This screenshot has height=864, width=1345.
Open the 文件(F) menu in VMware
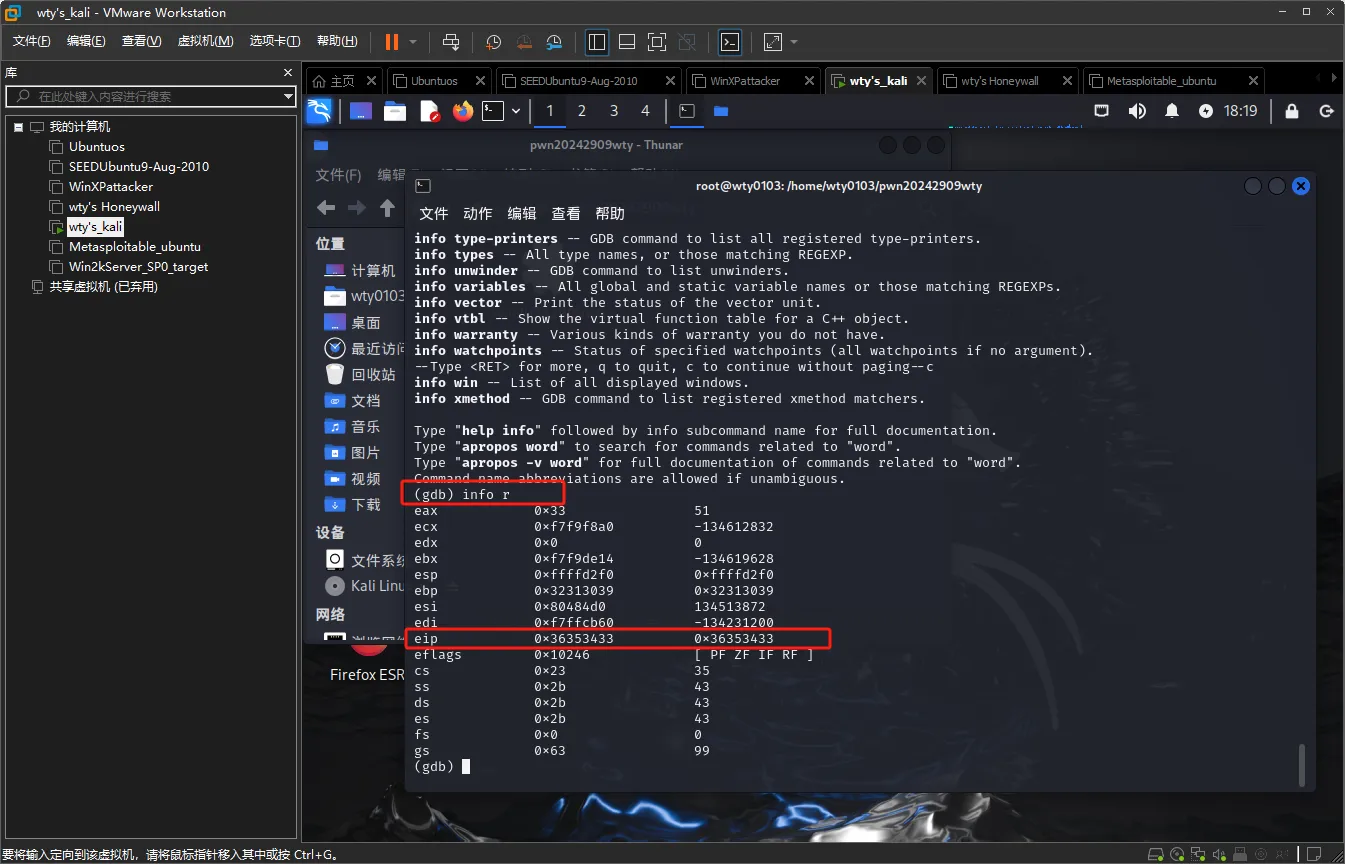[x=31, y=41]
